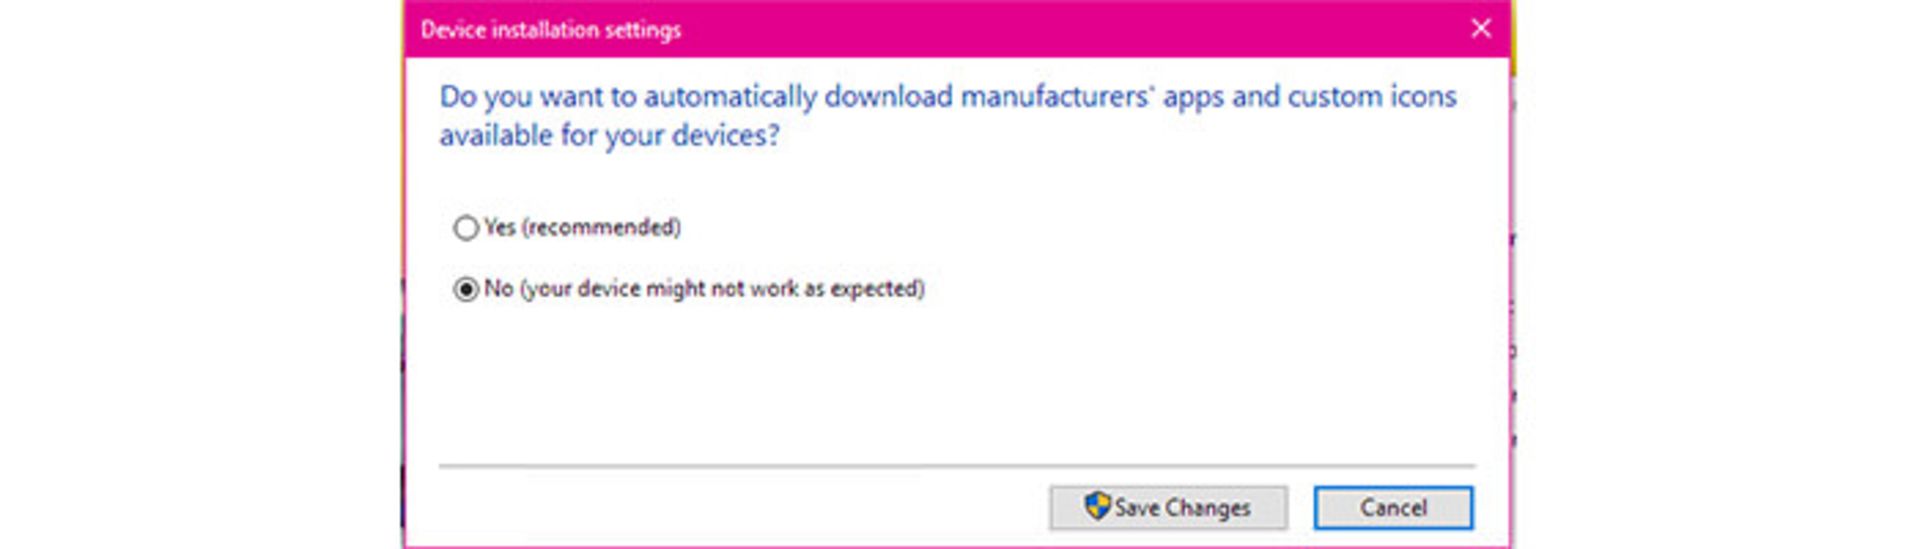Click "Save Changes" text beside the shield
1920x549 pixels.
(x=1182, y=508)
